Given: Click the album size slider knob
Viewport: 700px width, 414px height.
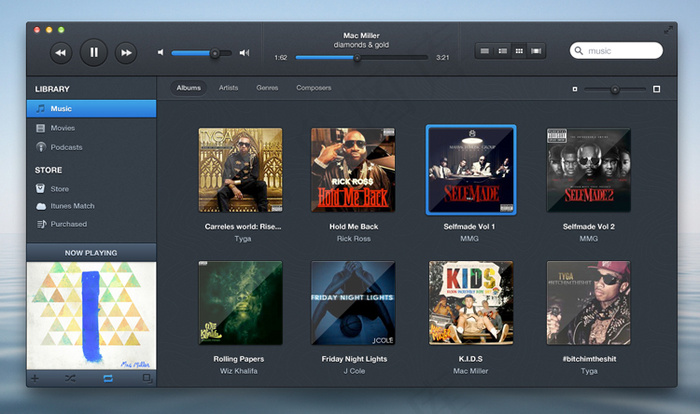Looking at the screenshot, I should point(615,89).
